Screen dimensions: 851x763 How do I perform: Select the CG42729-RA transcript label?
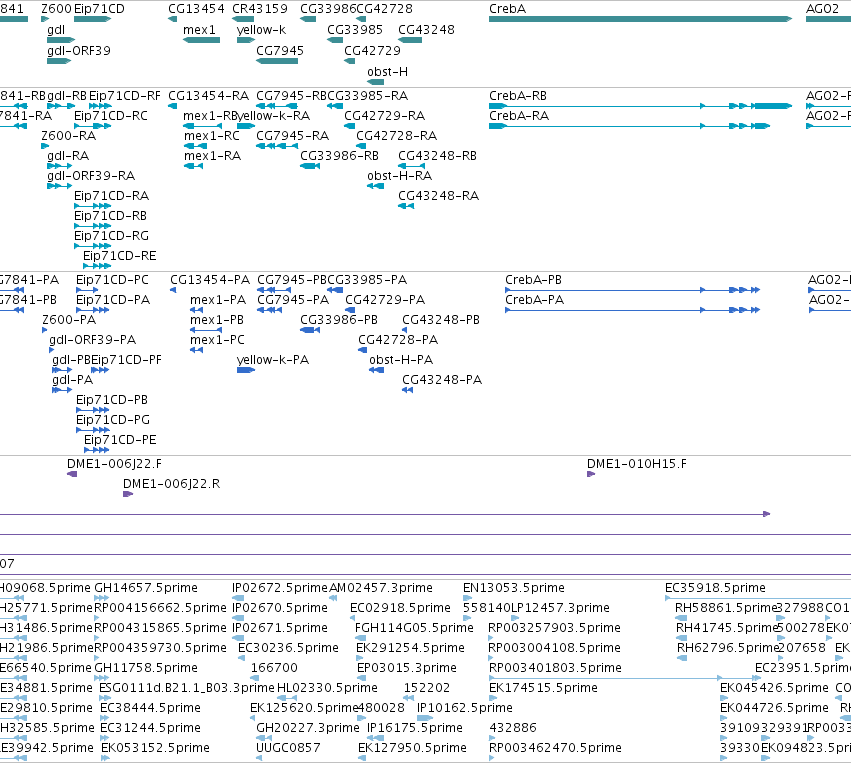point(384,116)
